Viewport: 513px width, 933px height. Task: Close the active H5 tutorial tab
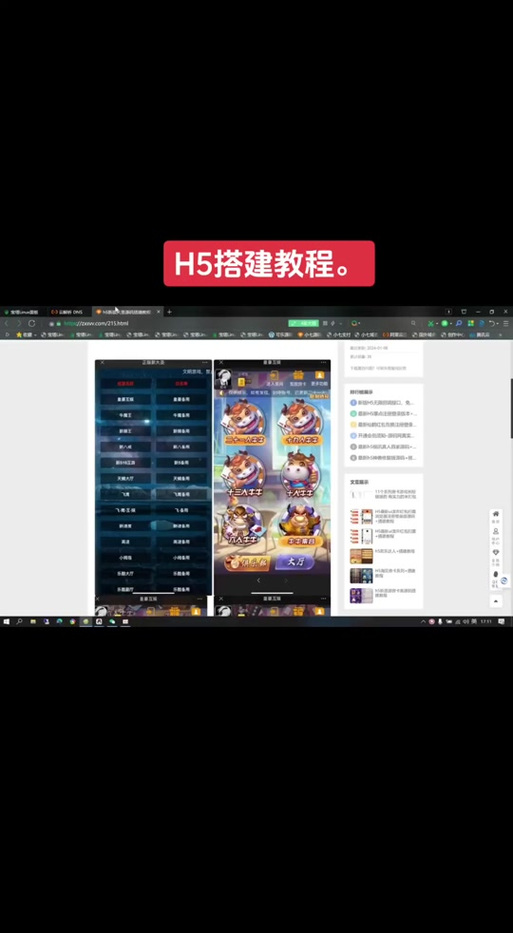(x=158, y=312)
